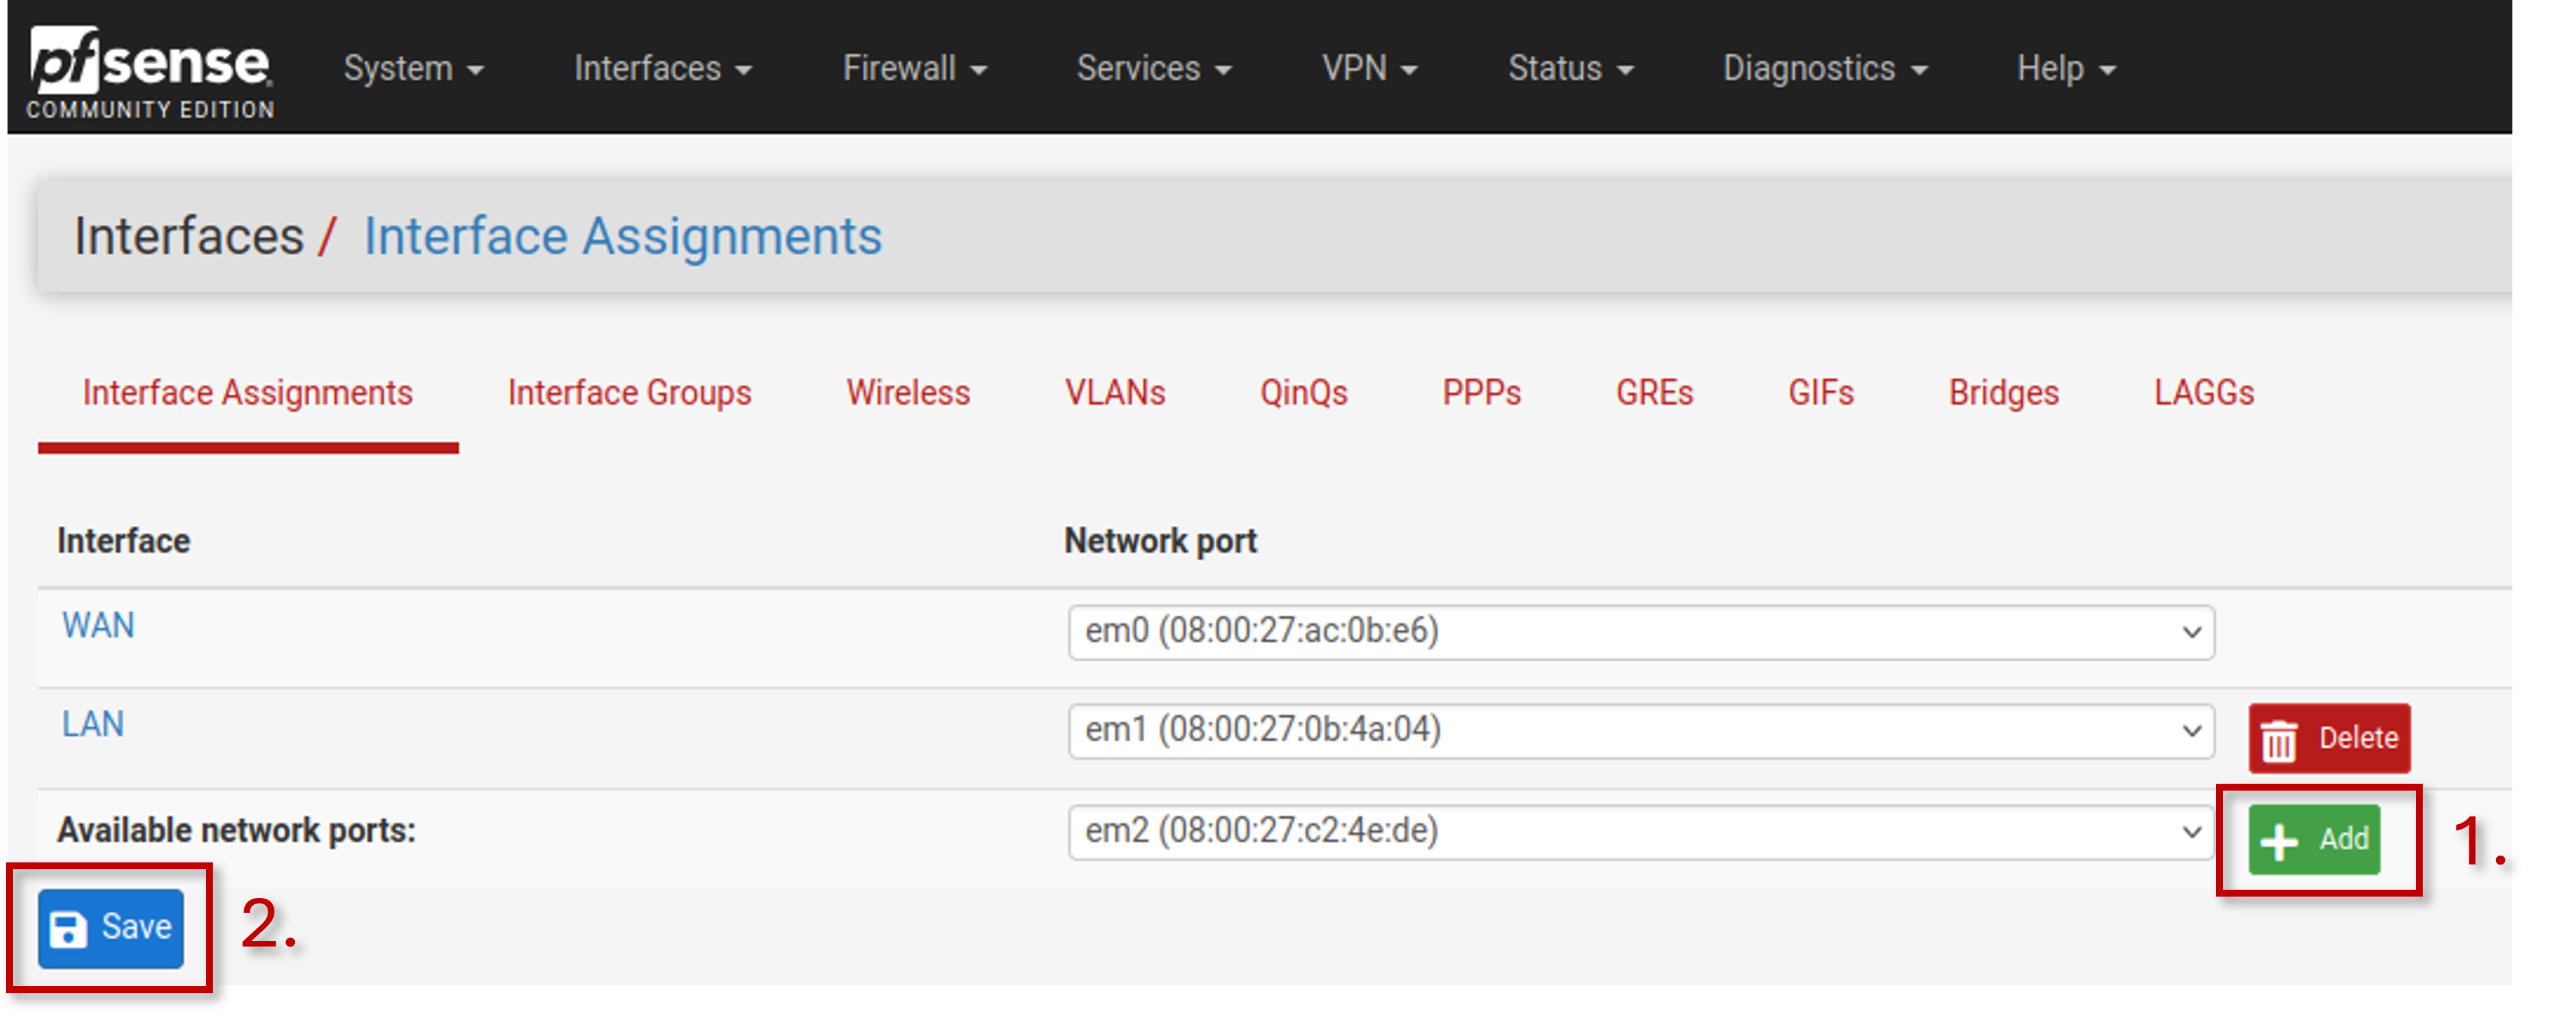Go to the Bridges tab

2003,393
